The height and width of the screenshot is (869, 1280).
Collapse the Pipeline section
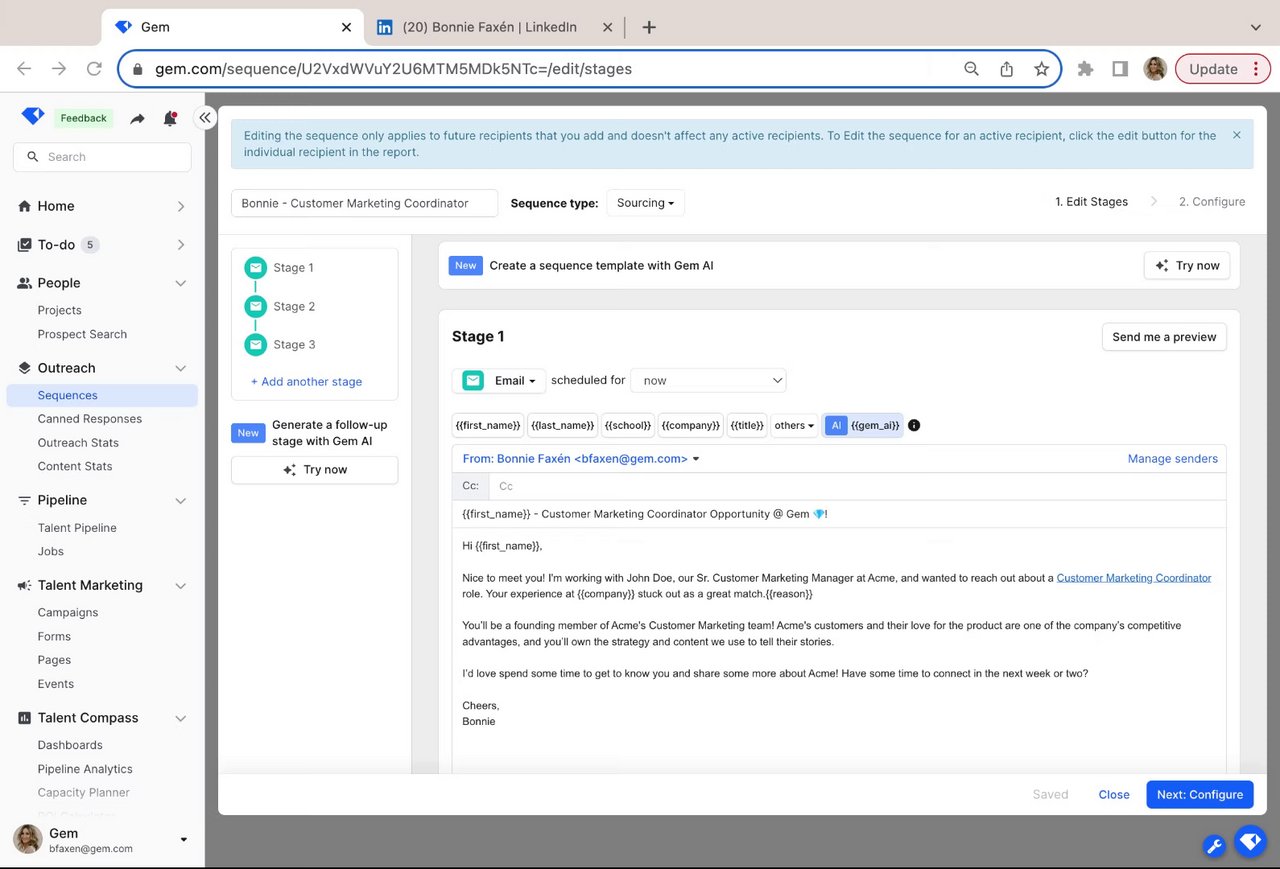tap(181, 500)
